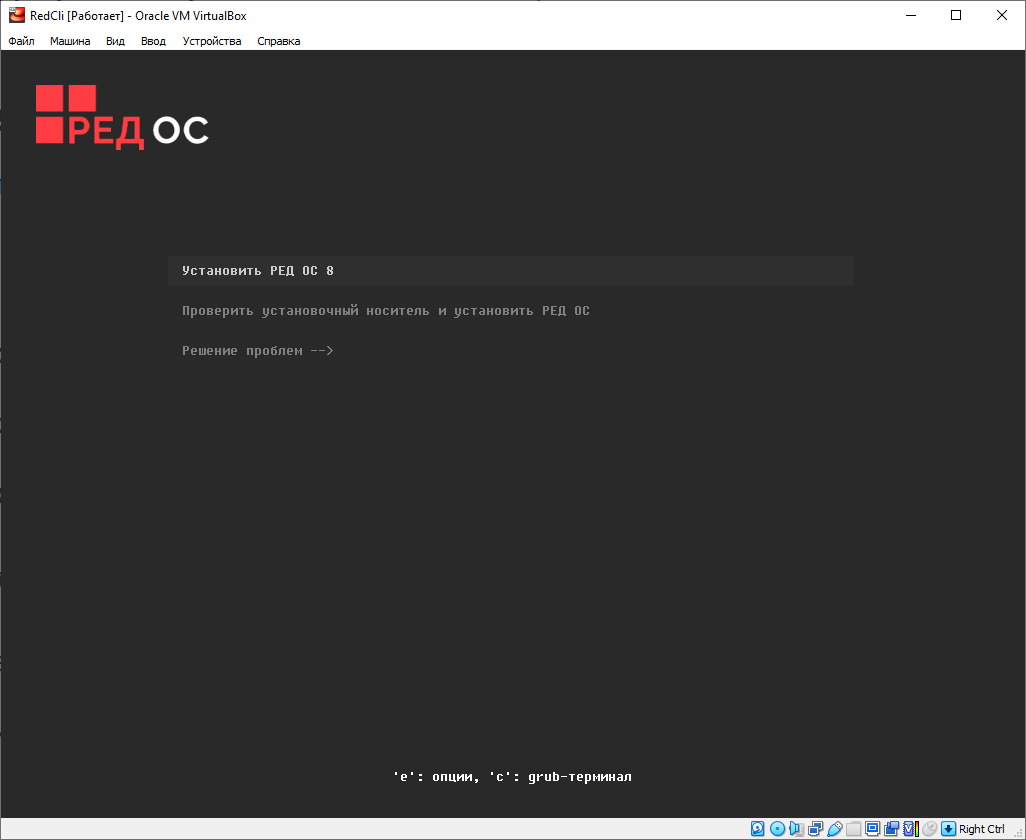Open the Справка menu
The width and height of the screenshot is (1026, 840).
(x=279, y=41)
